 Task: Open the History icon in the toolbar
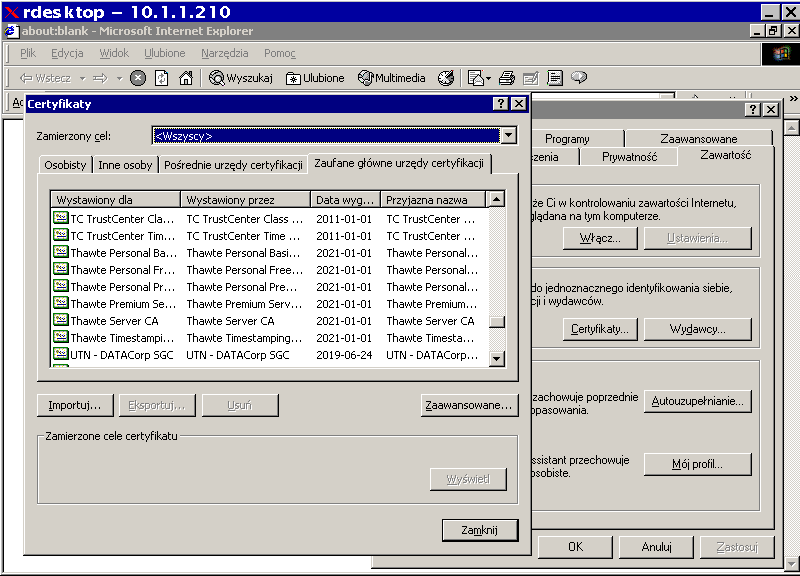(x=446, y=78)
